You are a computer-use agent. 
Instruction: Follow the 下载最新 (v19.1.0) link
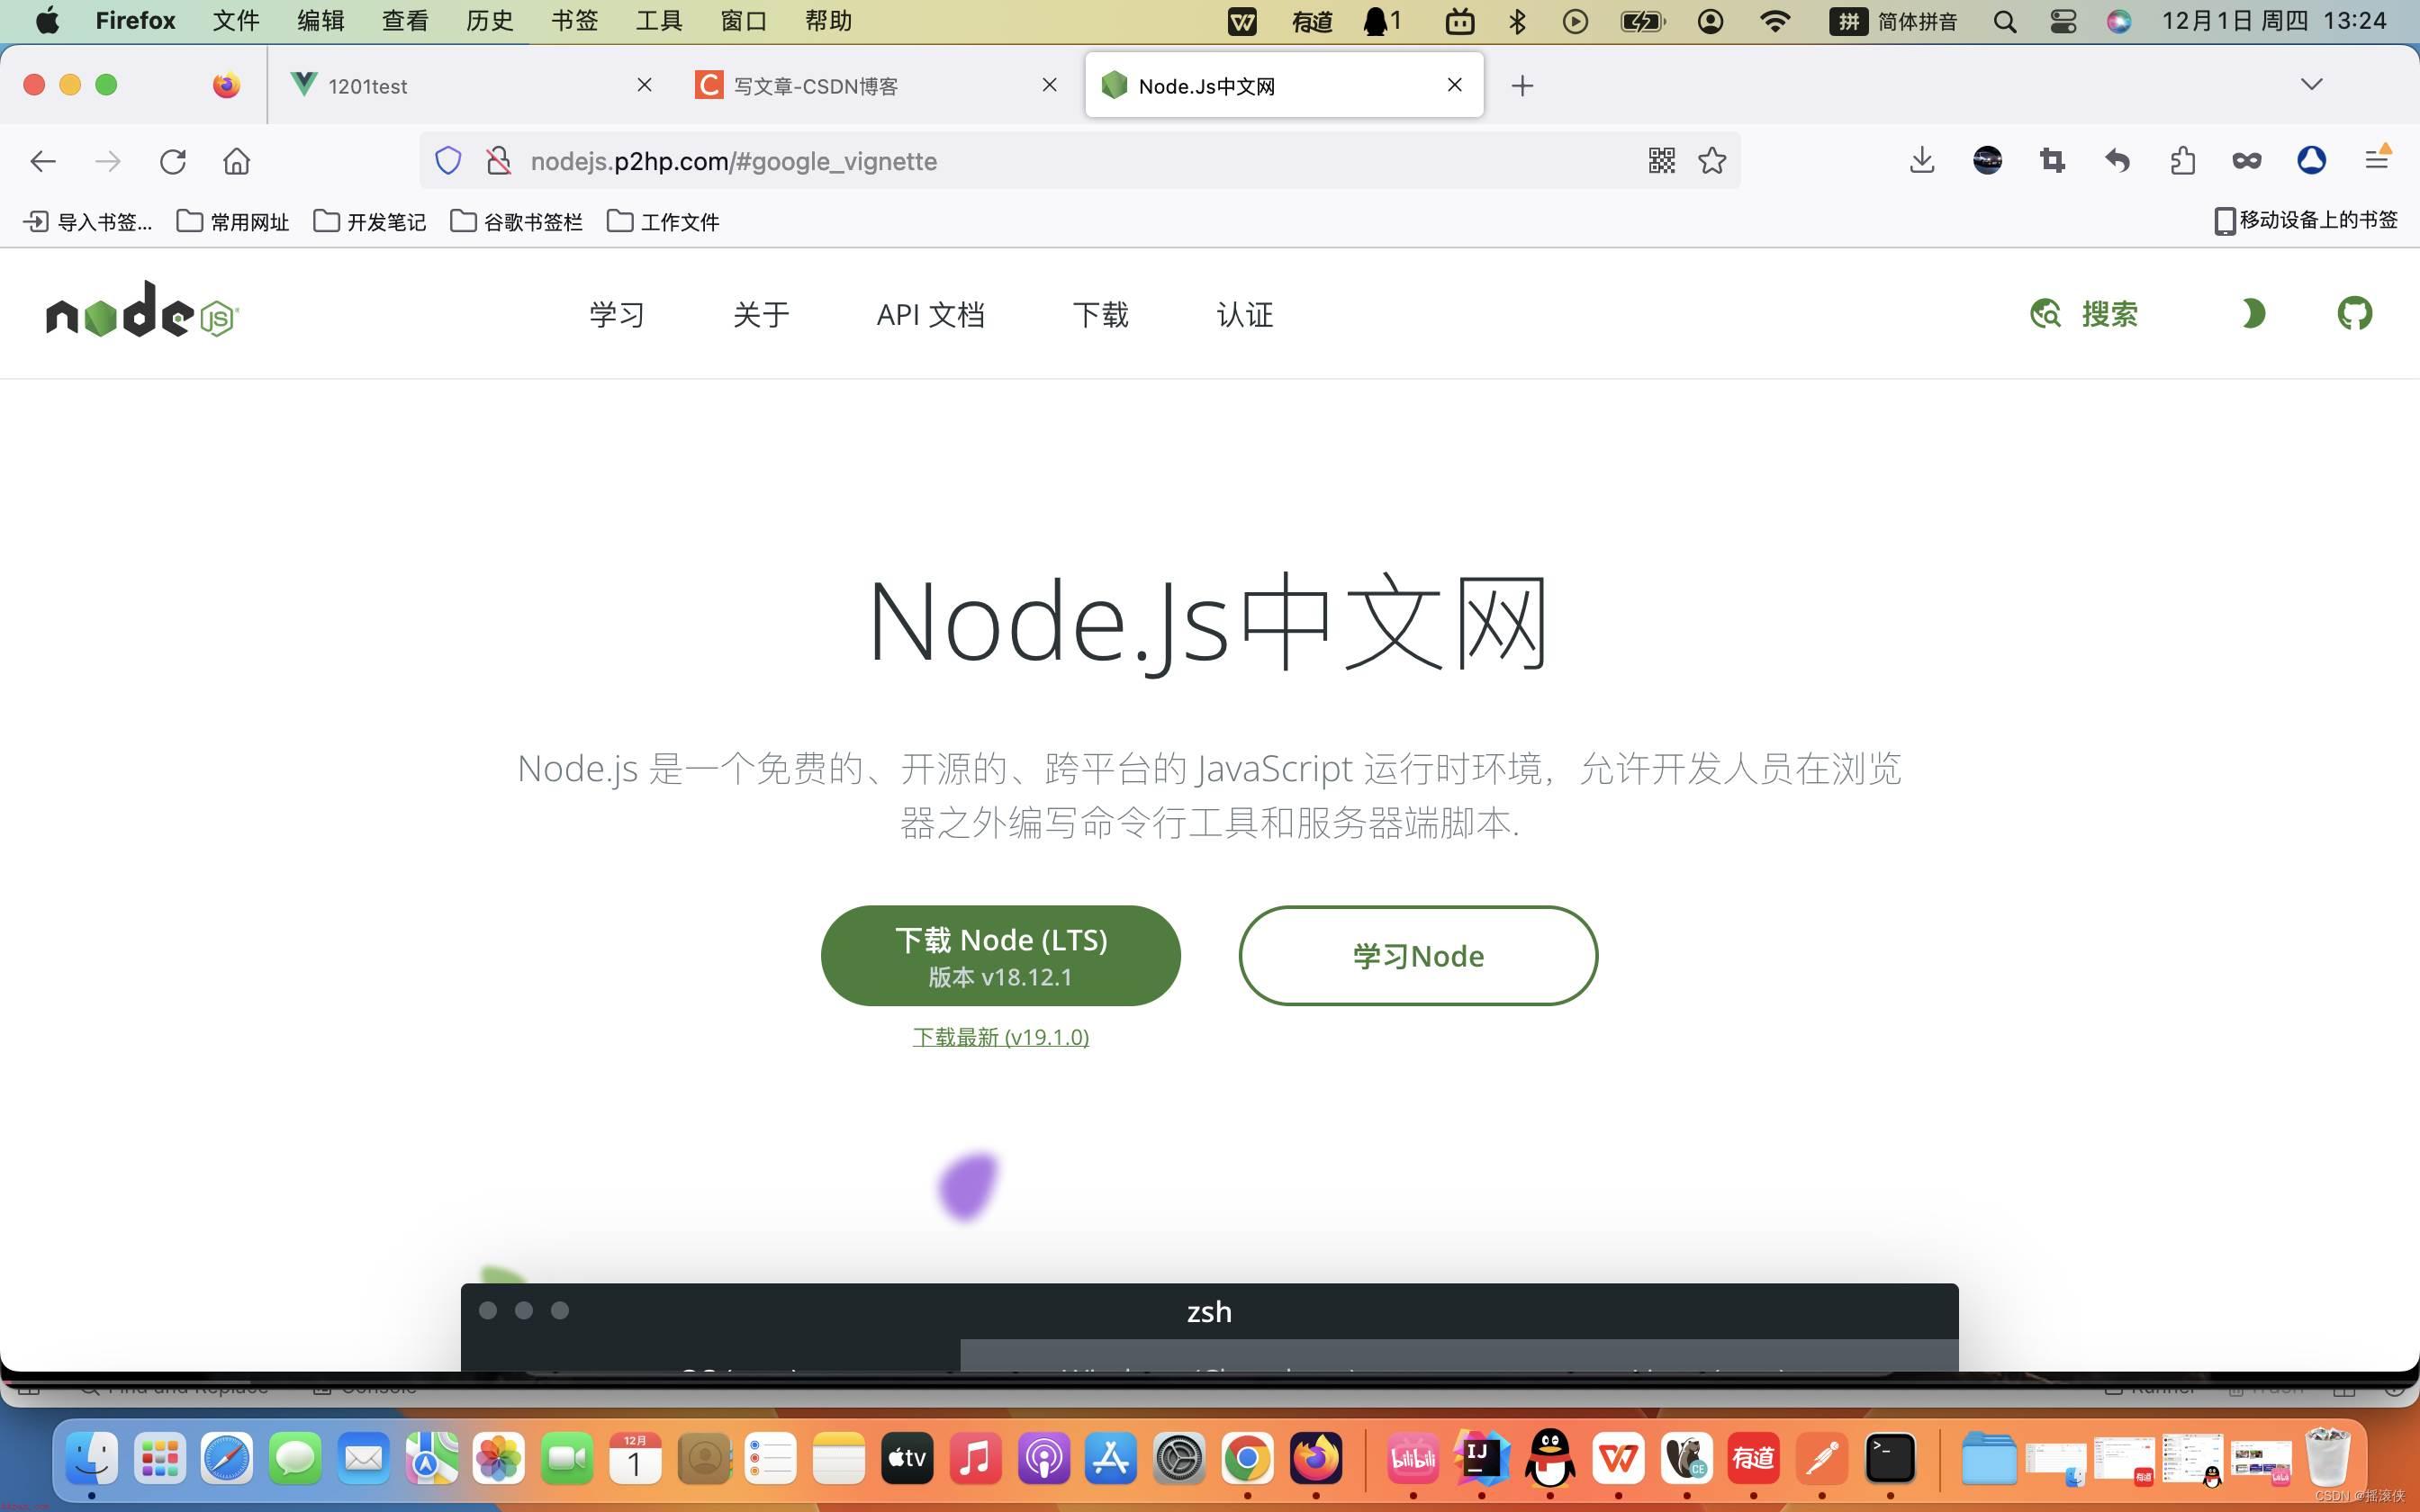click(1001, 1037)
